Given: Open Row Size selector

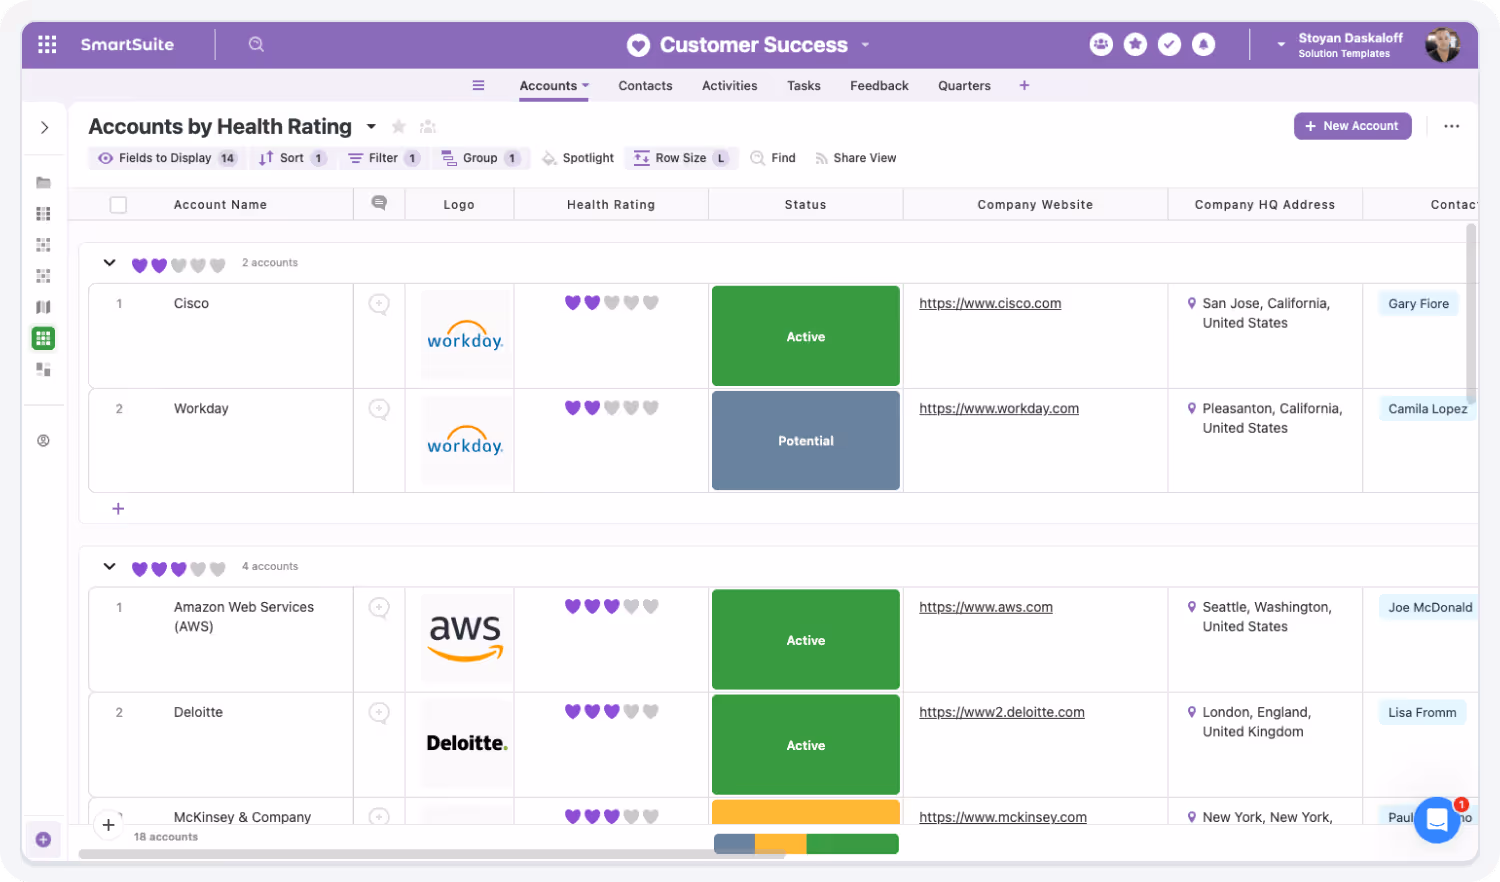Looking at the screenshot, I should coord(681,158).
